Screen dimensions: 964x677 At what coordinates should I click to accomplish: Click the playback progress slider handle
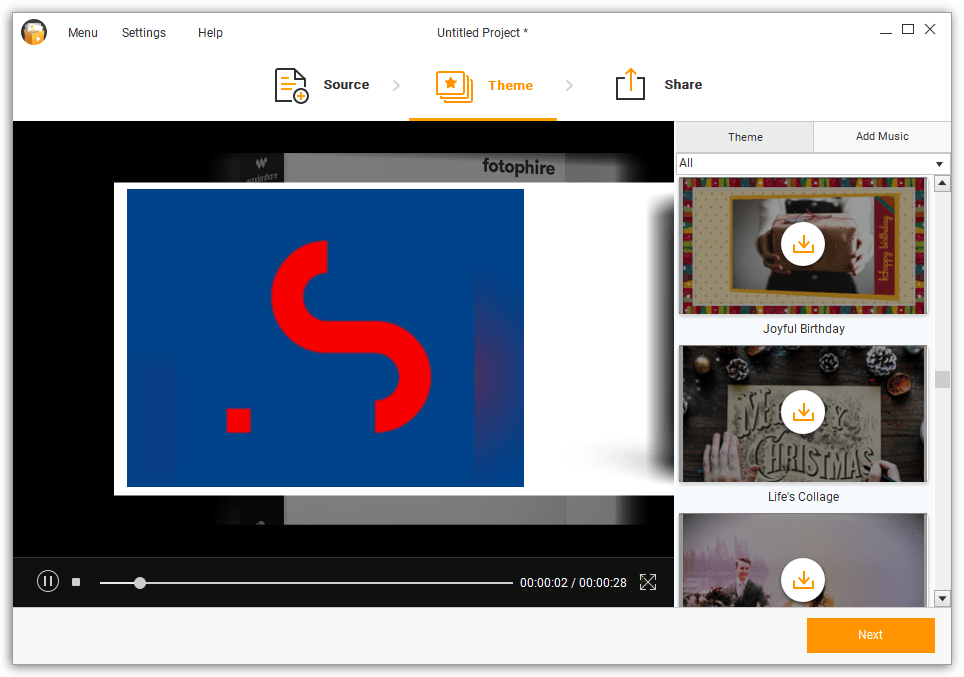coord(140,582)
